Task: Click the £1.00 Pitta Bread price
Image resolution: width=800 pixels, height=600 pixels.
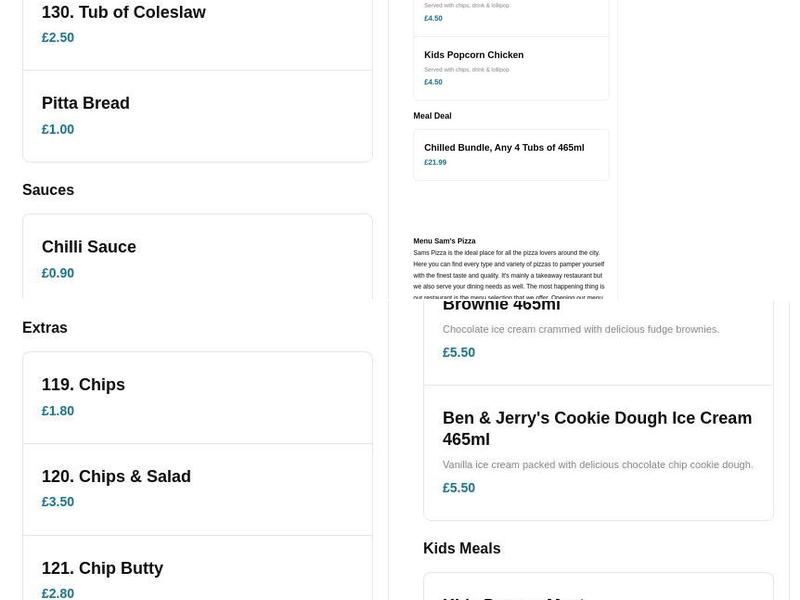Action: point(58,130)
